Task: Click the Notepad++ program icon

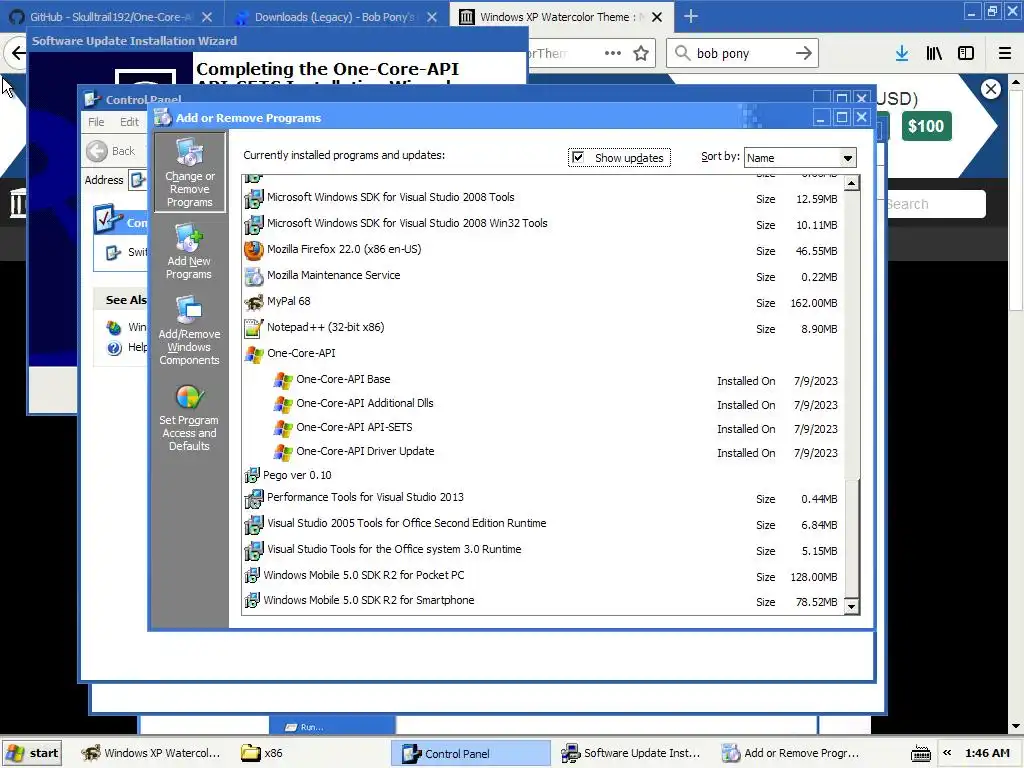Action: point(253,328)
